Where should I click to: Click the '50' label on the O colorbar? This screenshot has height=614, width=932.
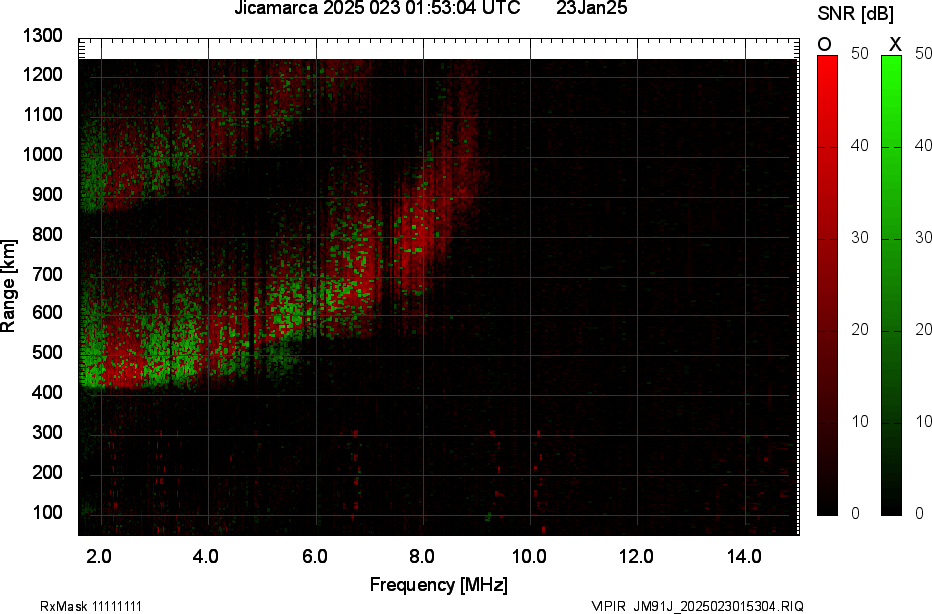coord(859,53)
